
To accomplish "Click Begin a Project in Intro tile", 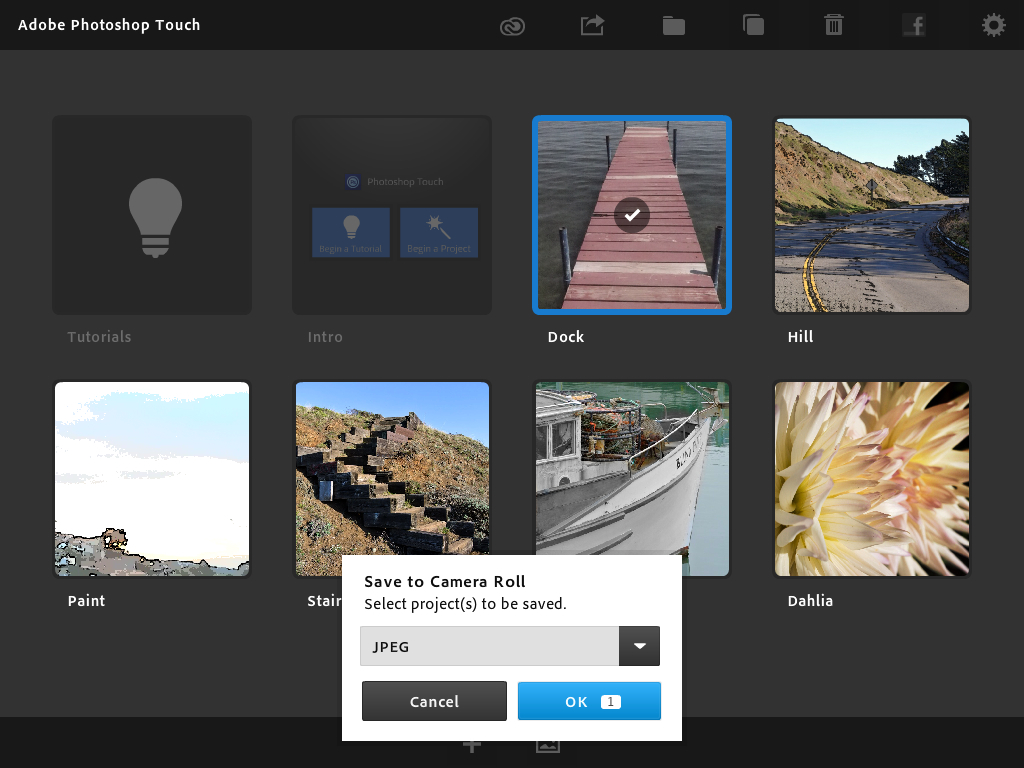I will pyautogui.click(x=438, y=233).
